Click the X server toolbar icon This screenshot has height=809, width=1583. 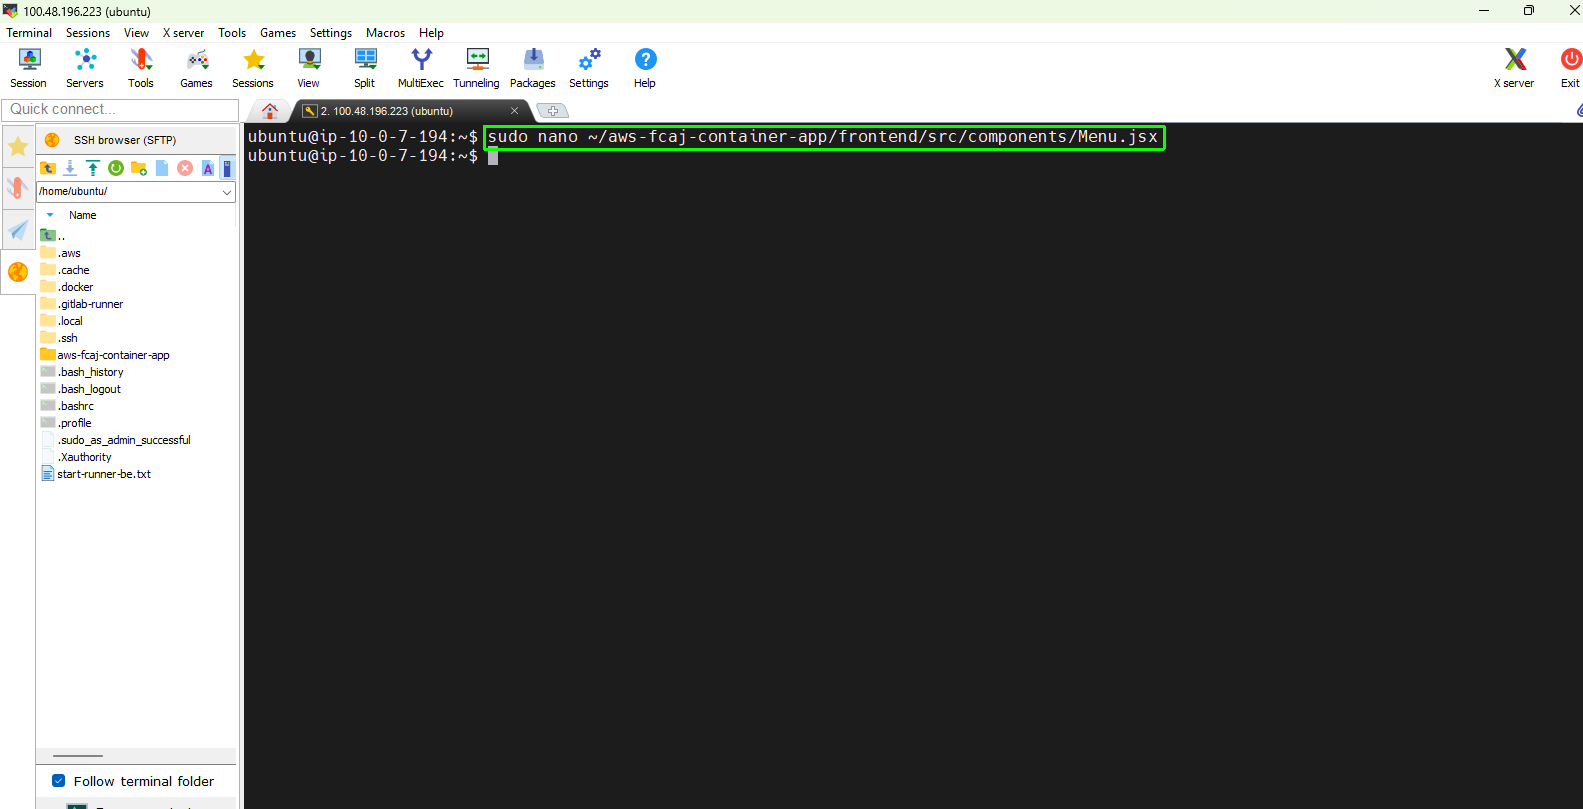click(x=1514, y=68)
